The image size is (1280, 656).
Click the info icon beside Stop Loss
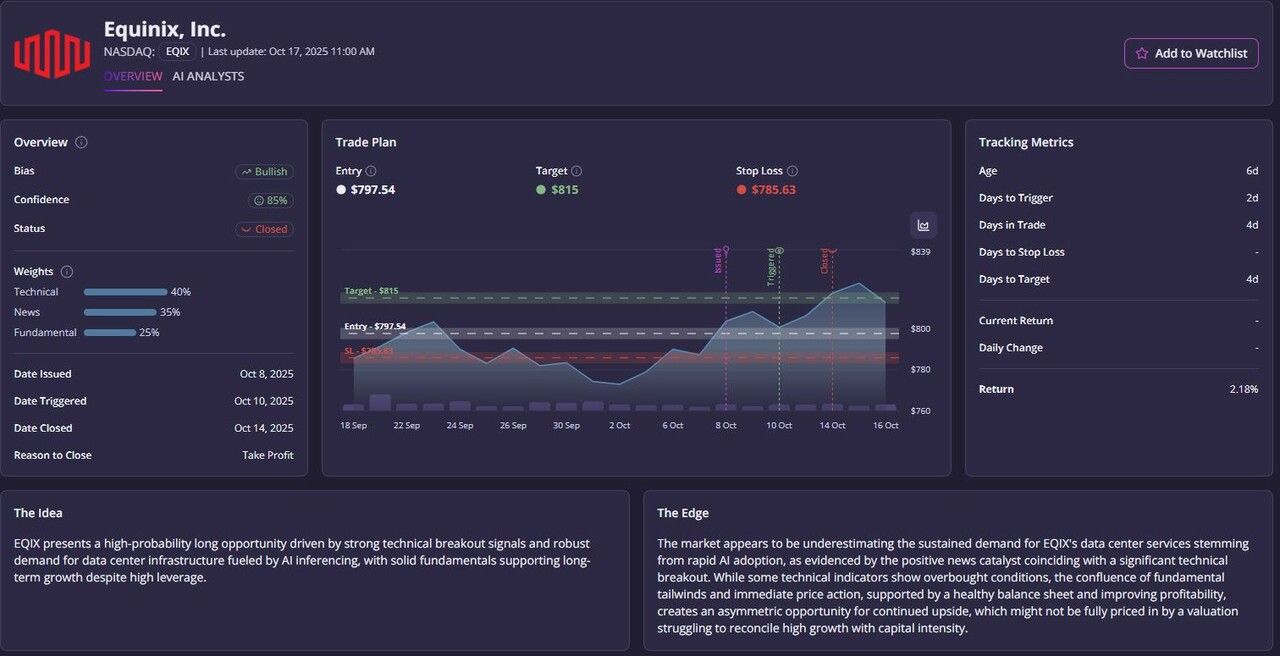[x=792, y=171]
